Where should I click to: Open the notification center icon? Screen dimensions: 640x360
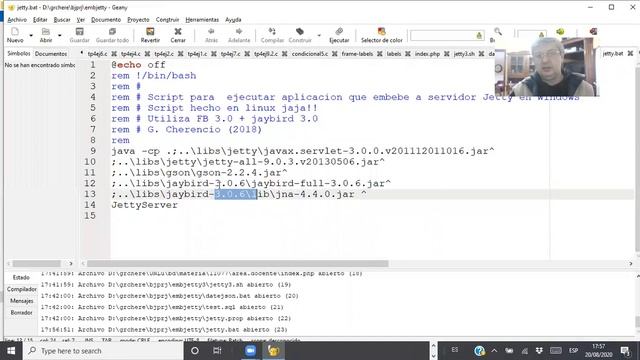(x=625, y=351)
